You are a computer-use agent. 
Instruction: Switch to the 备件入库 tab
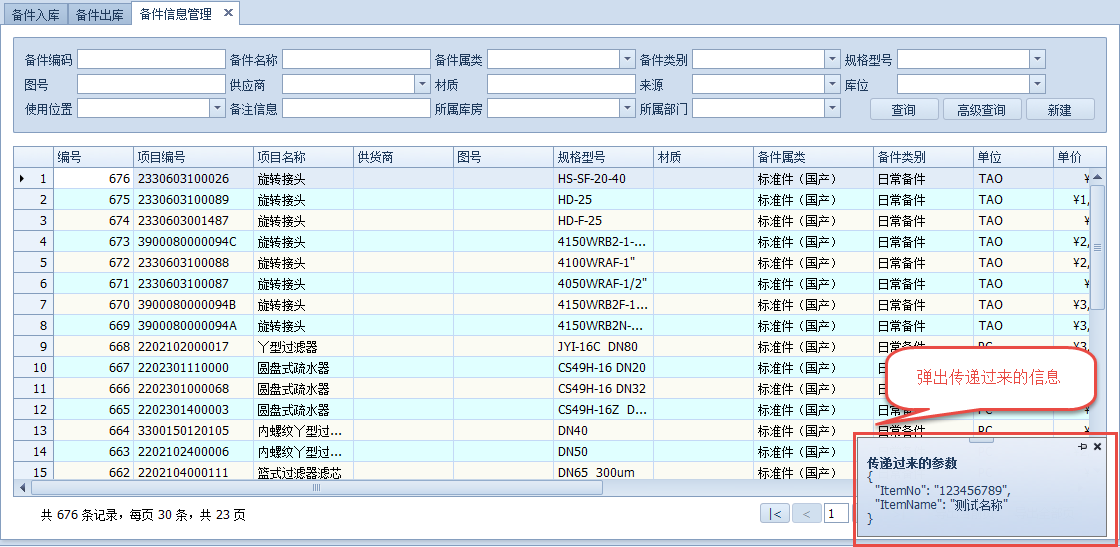click(35, 15)
